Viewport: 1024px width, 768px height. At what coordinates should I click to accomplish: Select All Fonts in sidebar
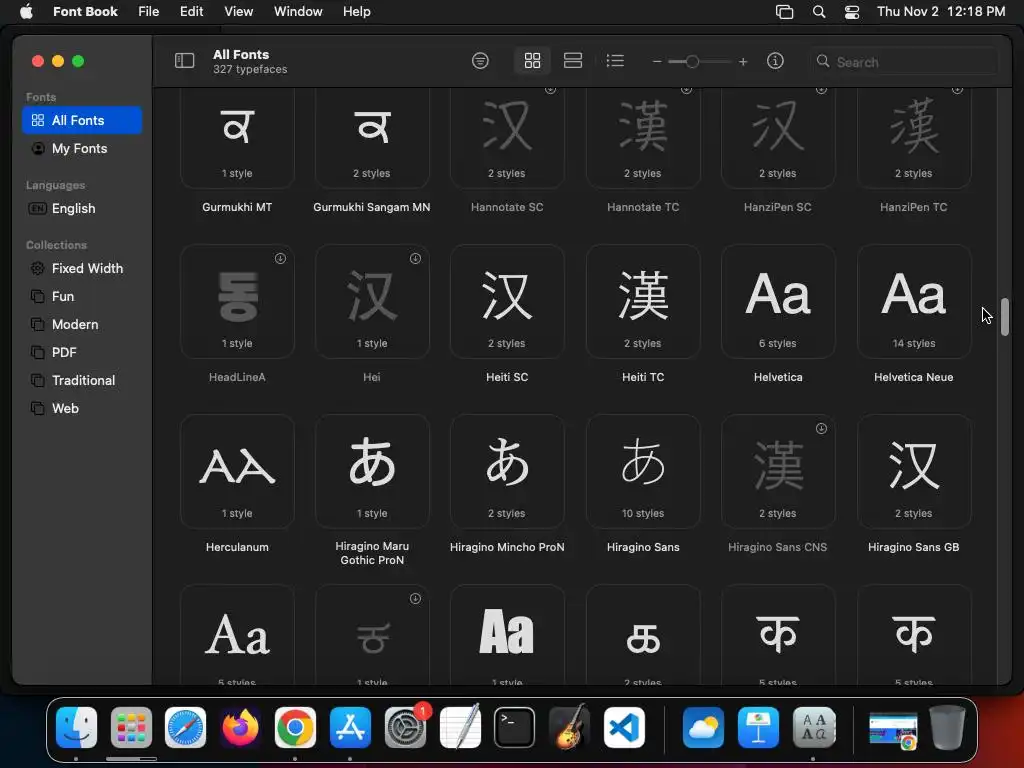pos(82,120)
